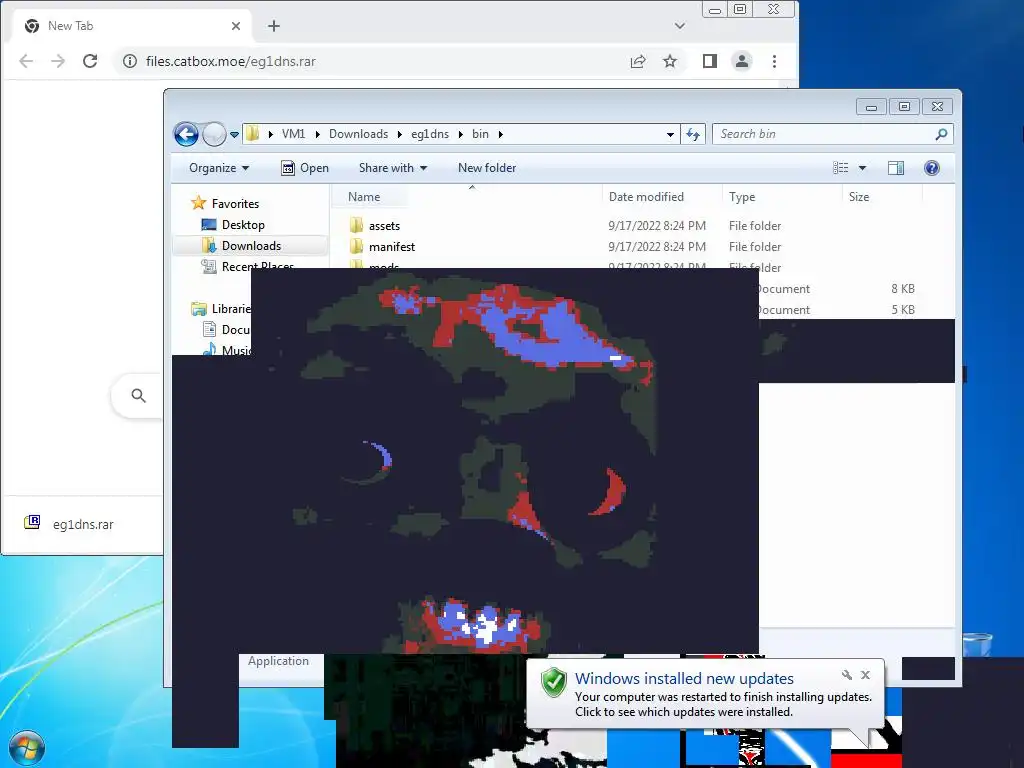The height and width of the screenshot is (768, 1024).
Task: Refresh the Explorer folder view
Action: point(693,135)
